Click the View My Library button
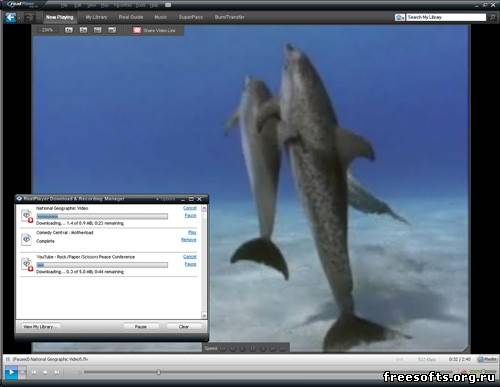This screenshot has height=387, width=500. coord(38,327)
